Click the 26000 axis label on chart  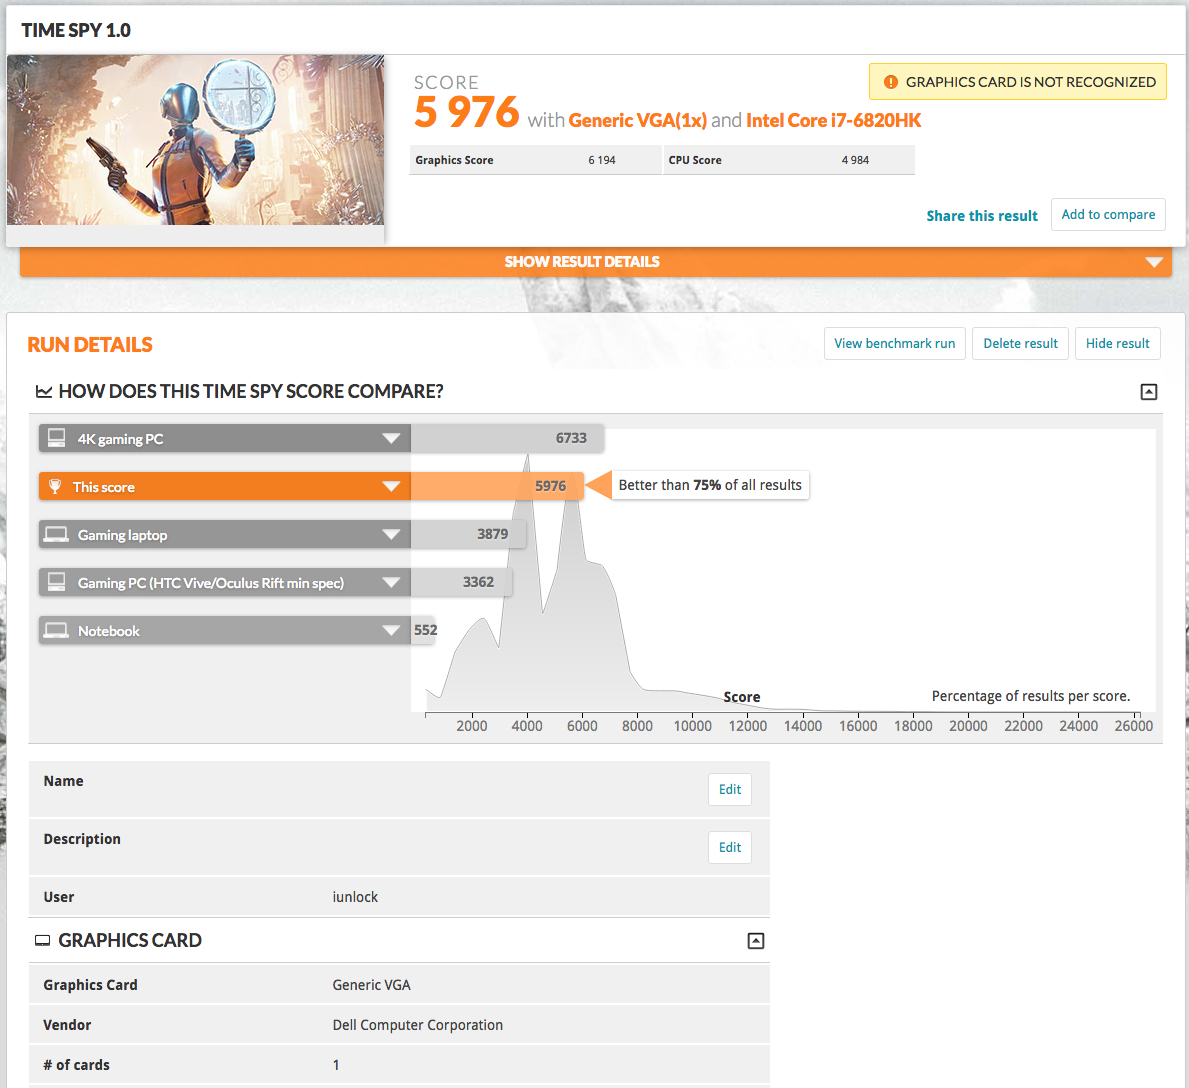tap(1134, 726)
